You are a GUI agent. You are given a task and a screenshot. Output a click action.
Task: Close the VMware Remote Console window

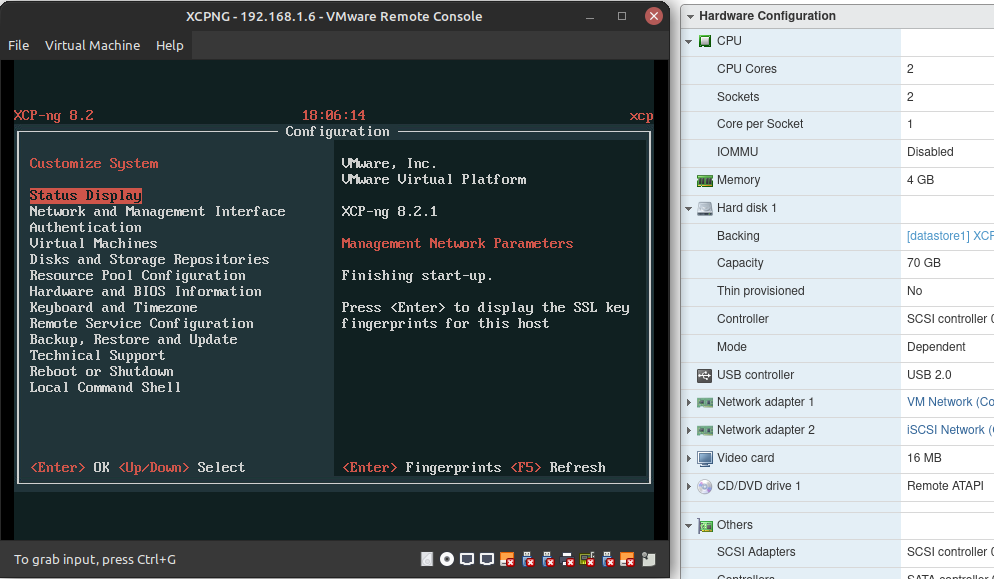coord(654,16)
